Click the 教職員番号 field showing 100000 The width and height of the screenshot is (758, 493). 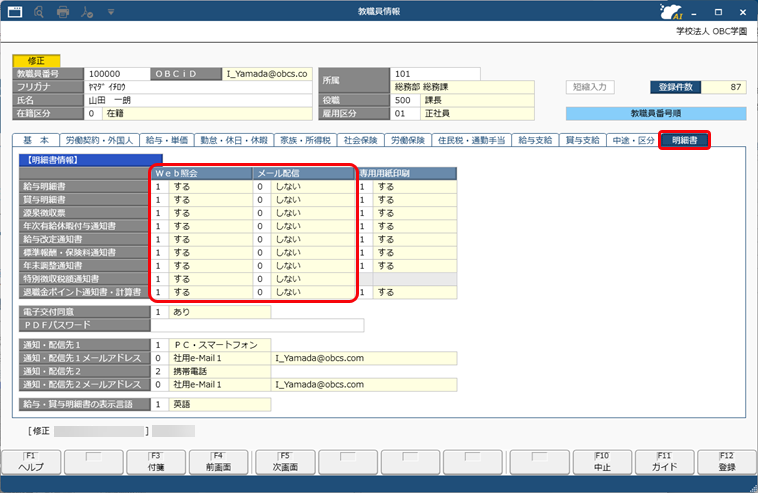(x=117, y=74)
